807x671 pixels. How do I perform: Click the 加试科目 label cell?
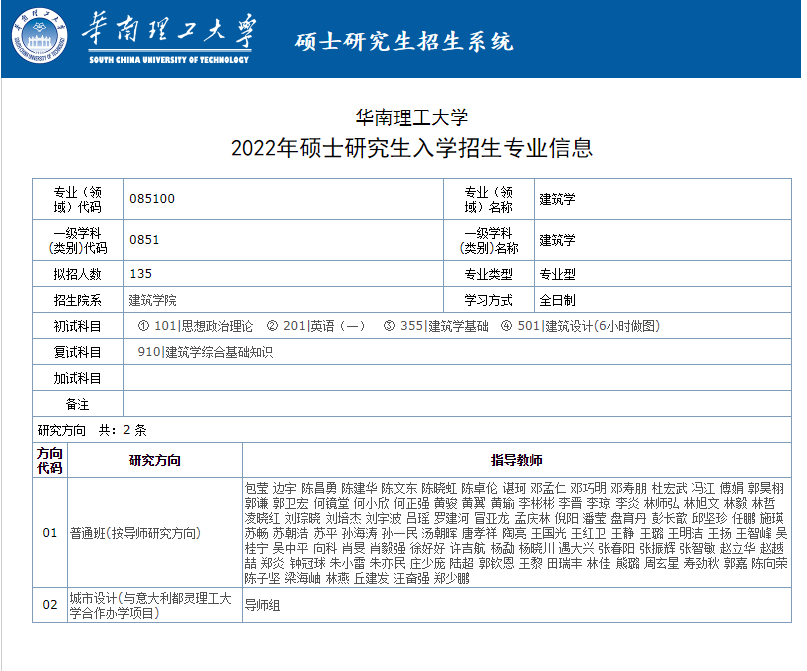coord(78,378)
